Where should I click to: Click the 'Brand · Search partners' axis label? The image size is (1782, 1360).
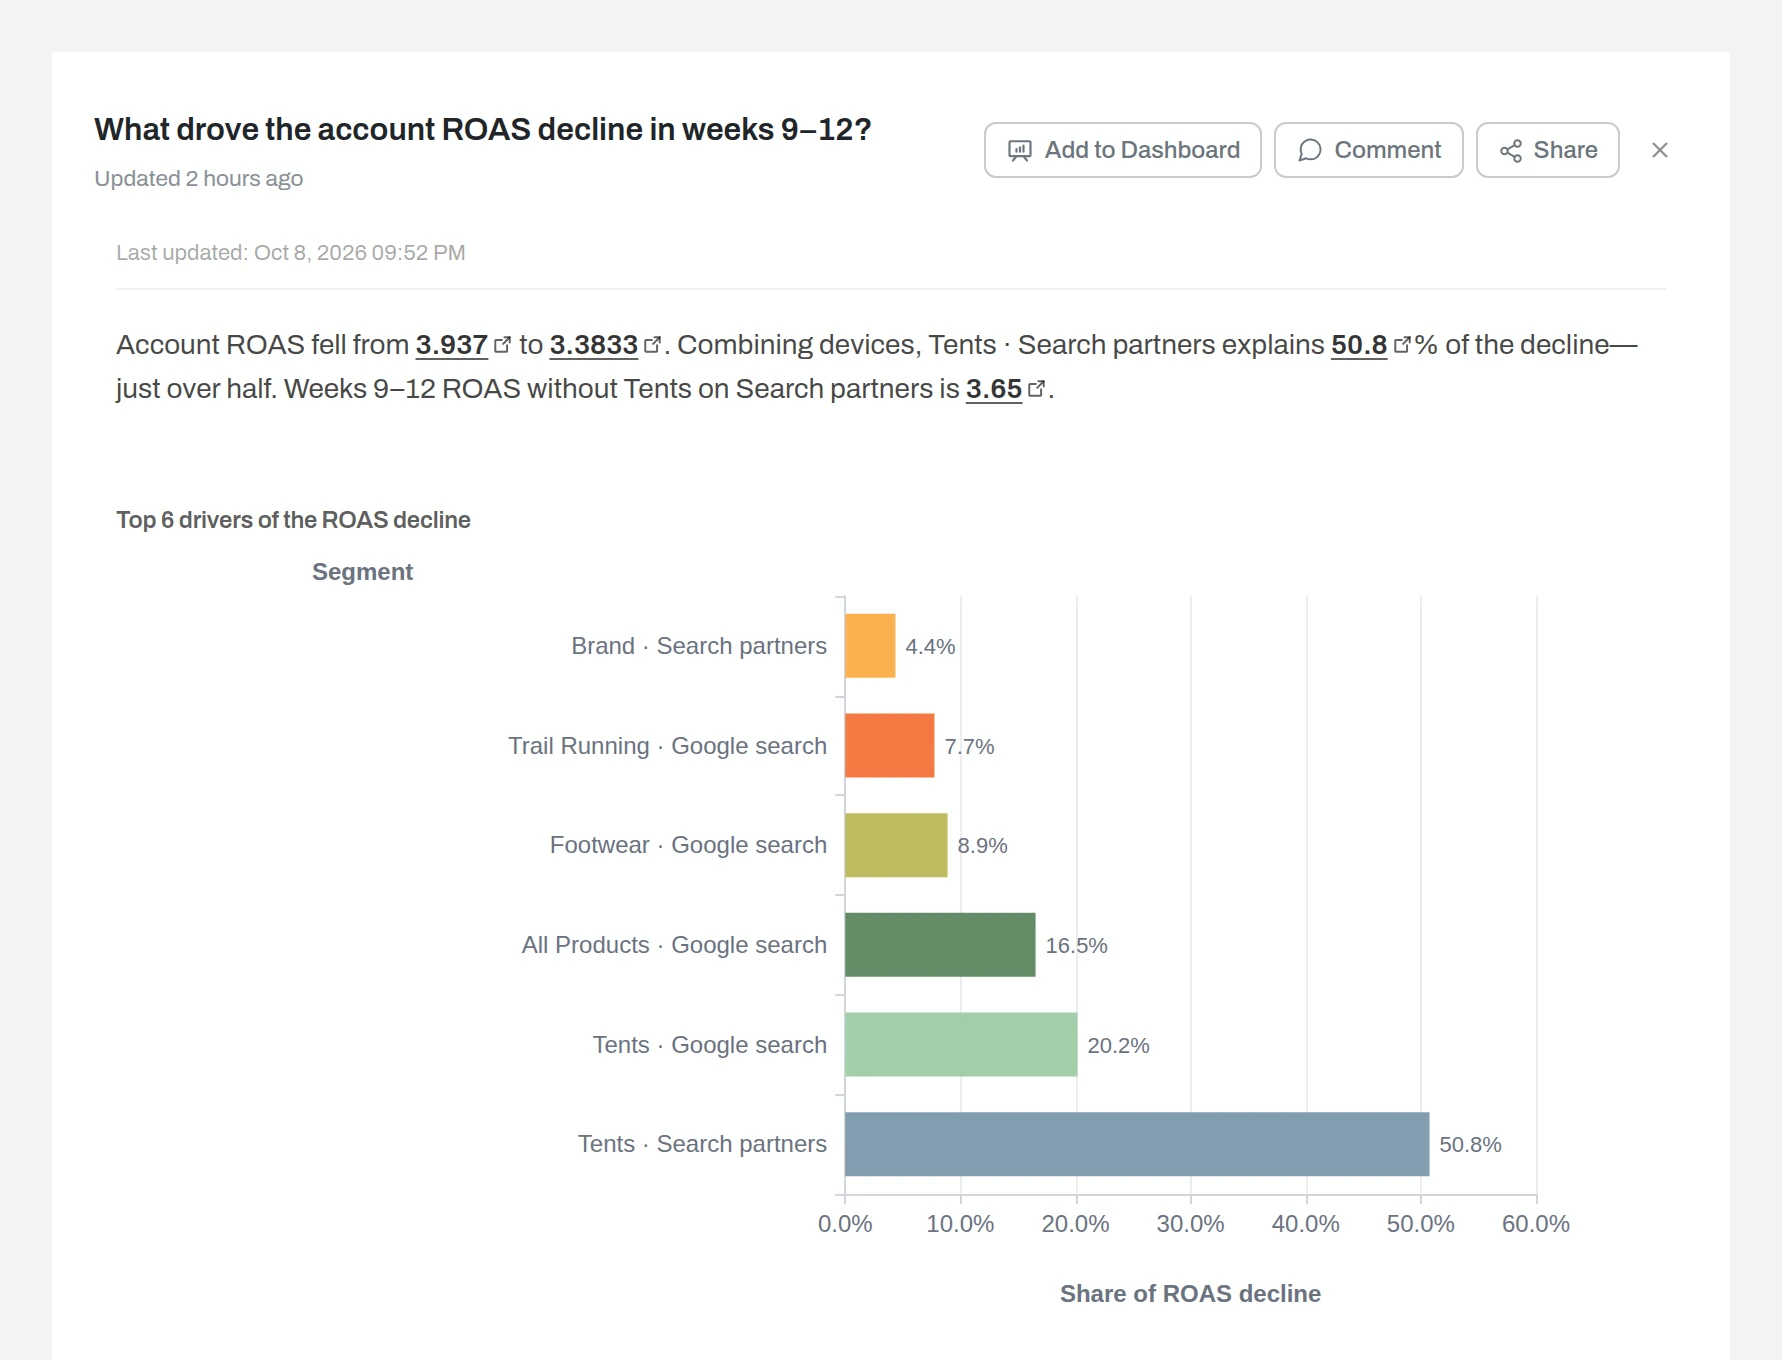tap(699, 646)
